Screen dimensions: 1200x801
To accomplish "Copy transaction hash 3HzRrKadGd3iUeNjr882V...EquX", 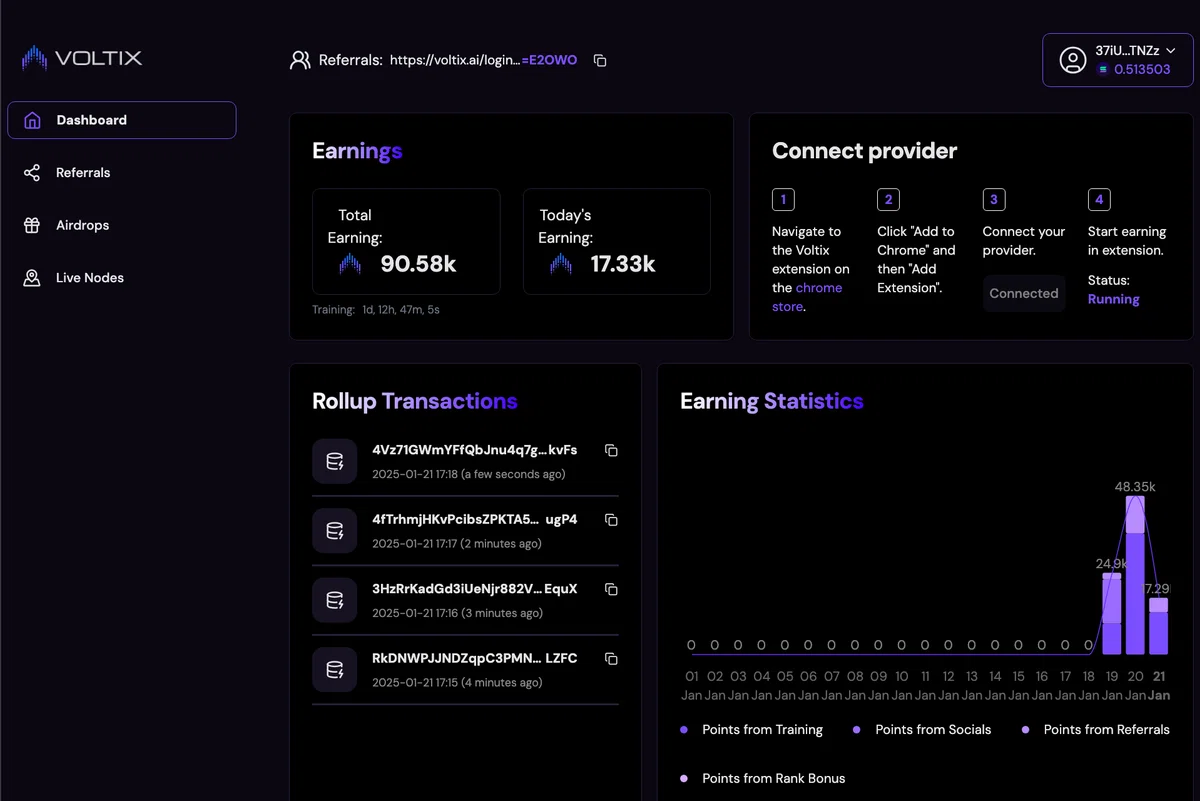I will coord(611,590).
